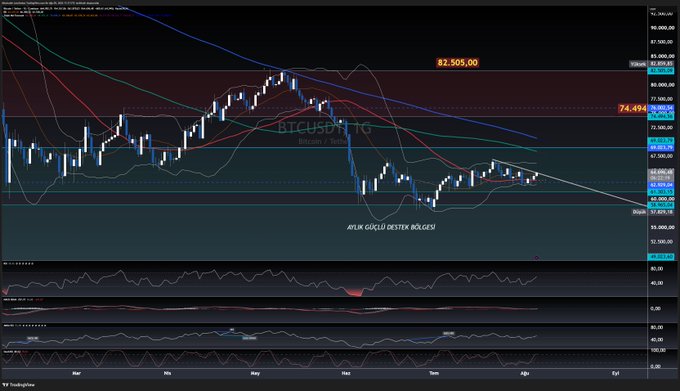Select the yellow 82.505,00 text label
This screenshot has width=680, height=391.
point(458,62)
